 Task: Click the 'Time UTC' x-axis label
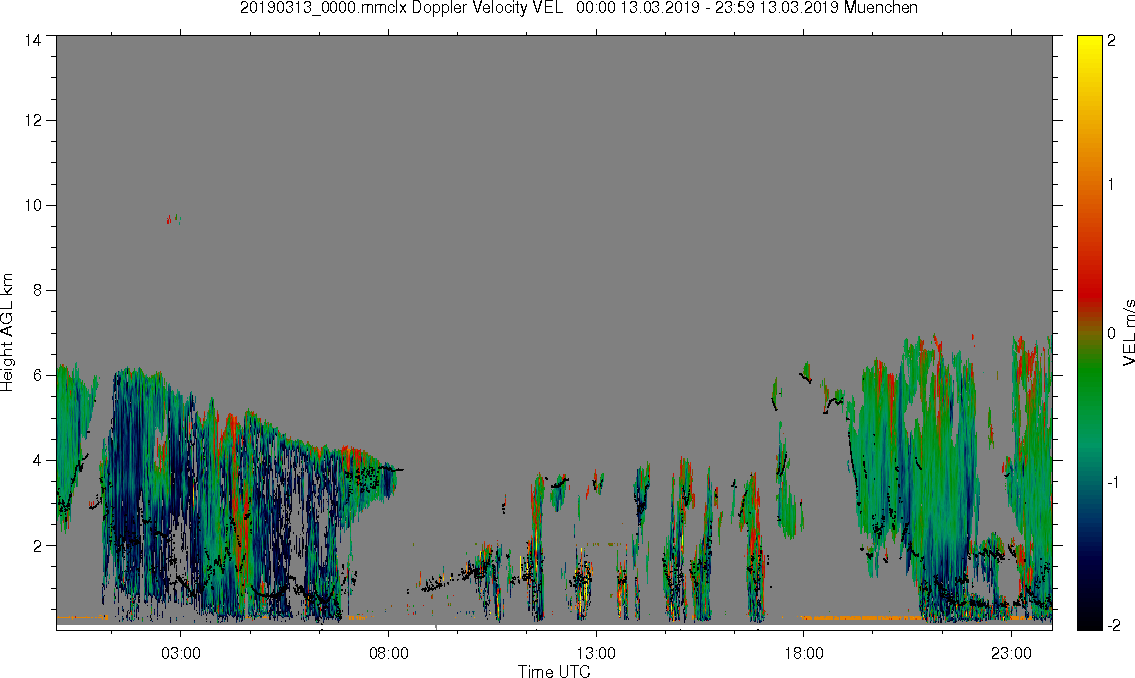(554, 671)
